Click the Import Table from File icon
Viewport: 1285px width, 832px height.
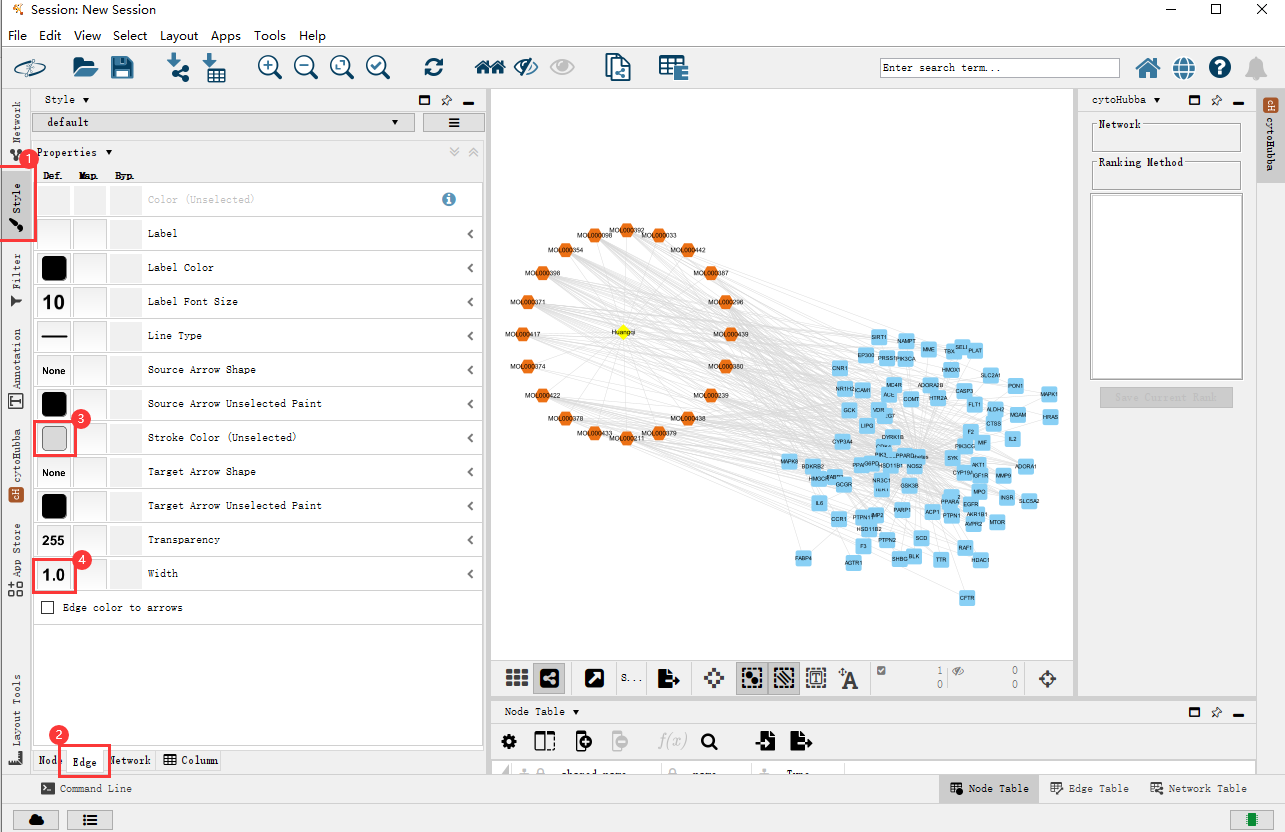214,67
